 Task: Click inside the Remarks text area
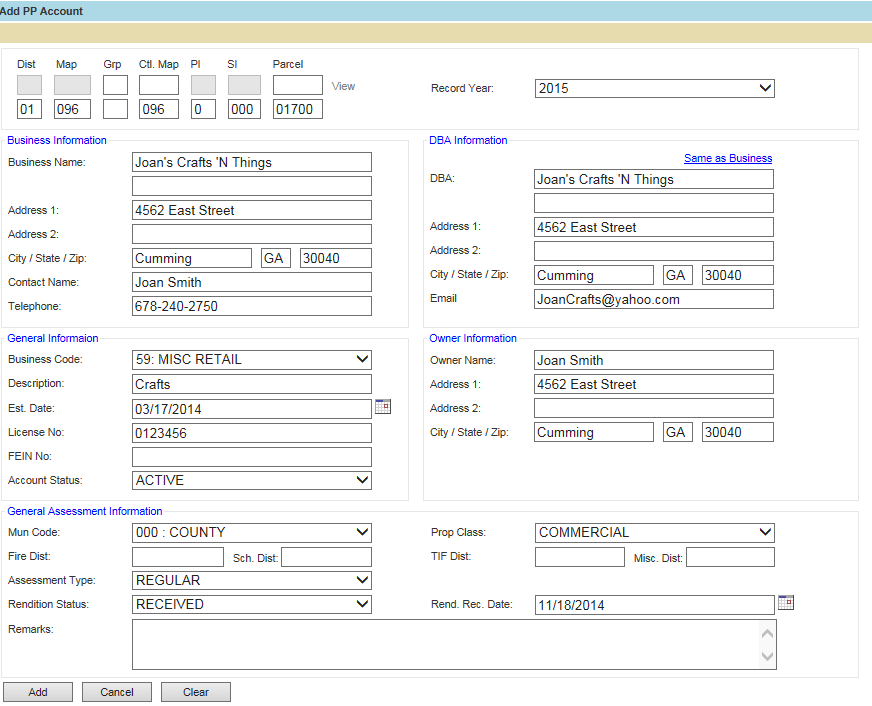tap(445, 644)
